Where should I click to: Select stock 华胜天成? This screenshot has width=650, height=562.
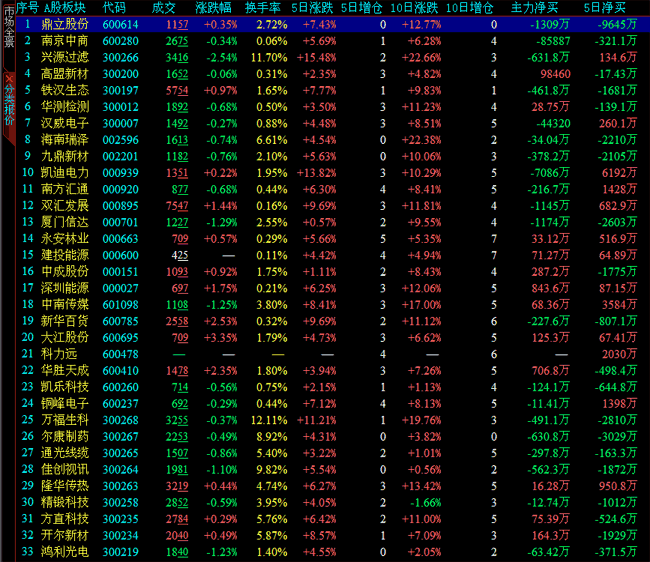65,371
